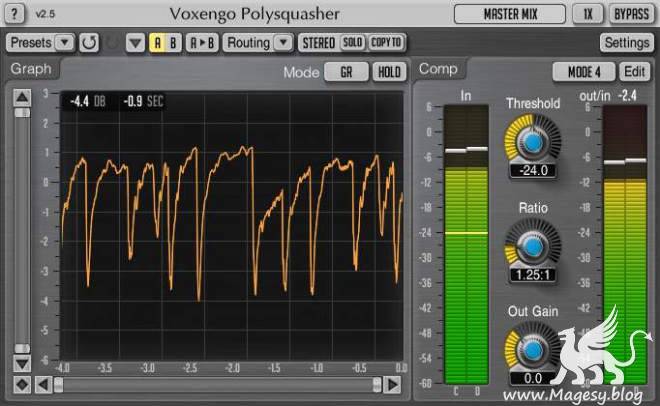Viewport: 660px width, 406px height.
Task: Click the Voxengo Polysquasher title text
Action: pyautogui.click(x=254, y=14)
